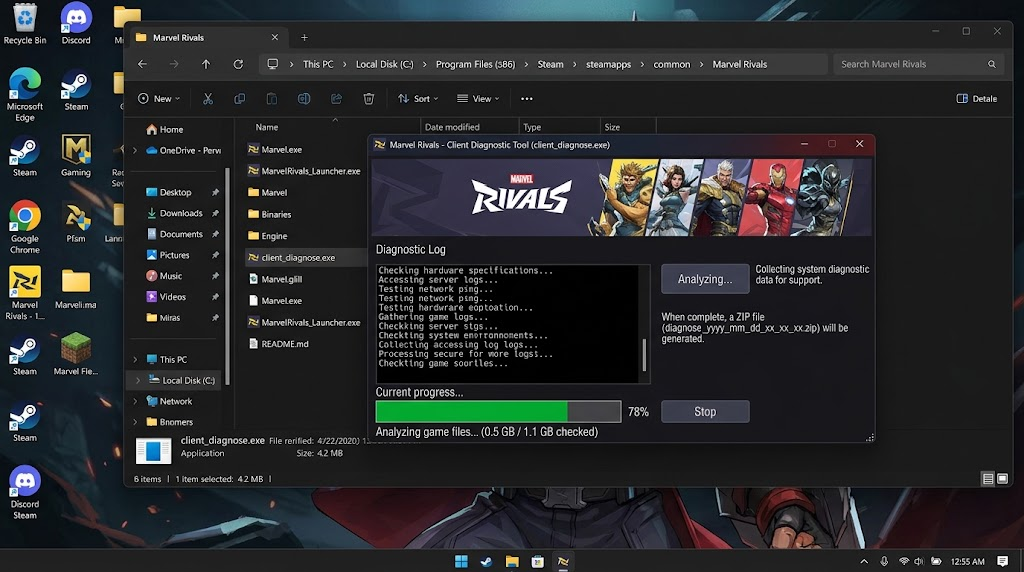The height and width of the screenshot is (572, 1024).
Task: Open Steam from the taskbar
Action: [x=487, y=561]
